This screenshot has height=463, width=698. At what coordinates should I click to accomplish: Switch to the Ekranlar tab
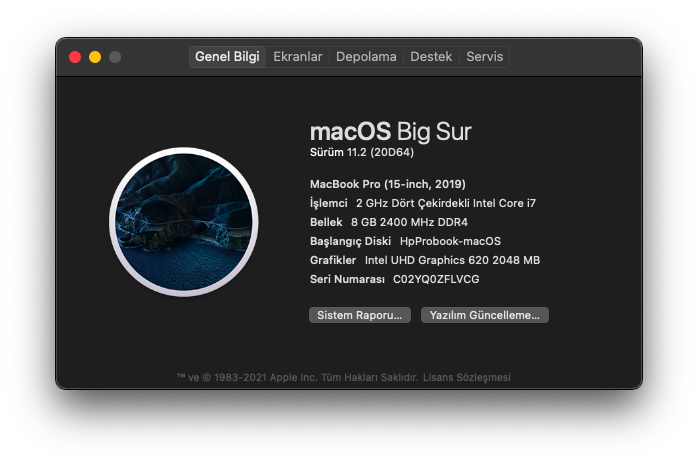(x=298, y=57)
